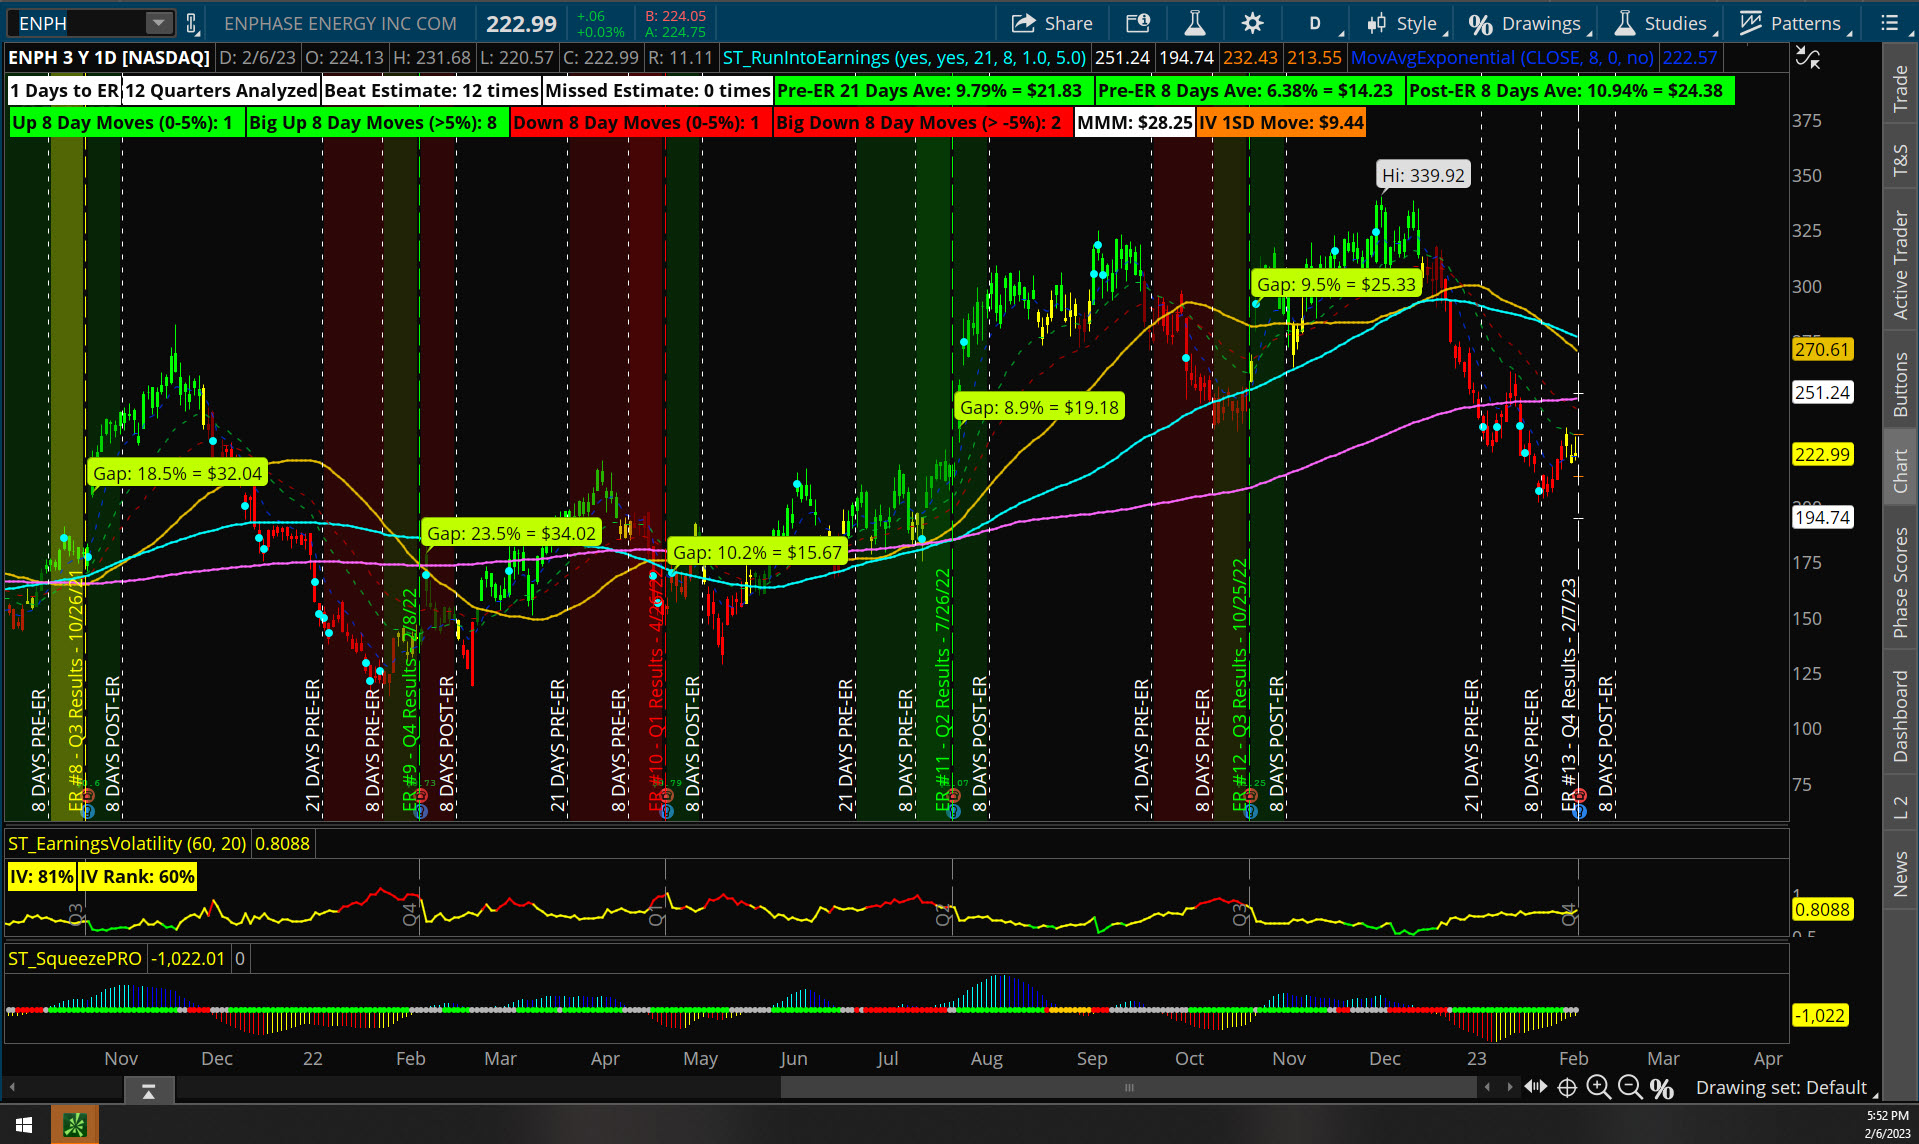Open the Patterns menu icon
The height and width of the screenshot is (1144, 1919).
coord(1752,22)
